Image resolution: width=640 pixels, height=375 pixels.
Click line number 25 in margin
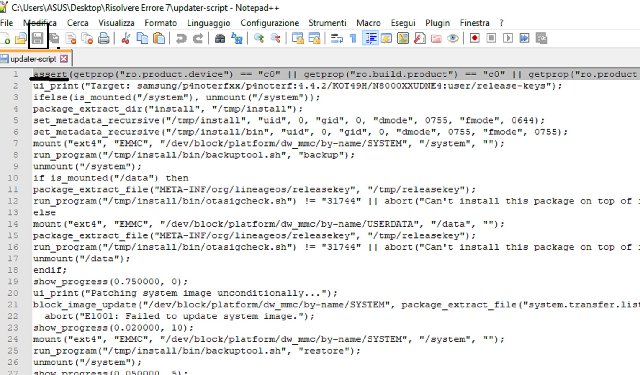(13, 351)
